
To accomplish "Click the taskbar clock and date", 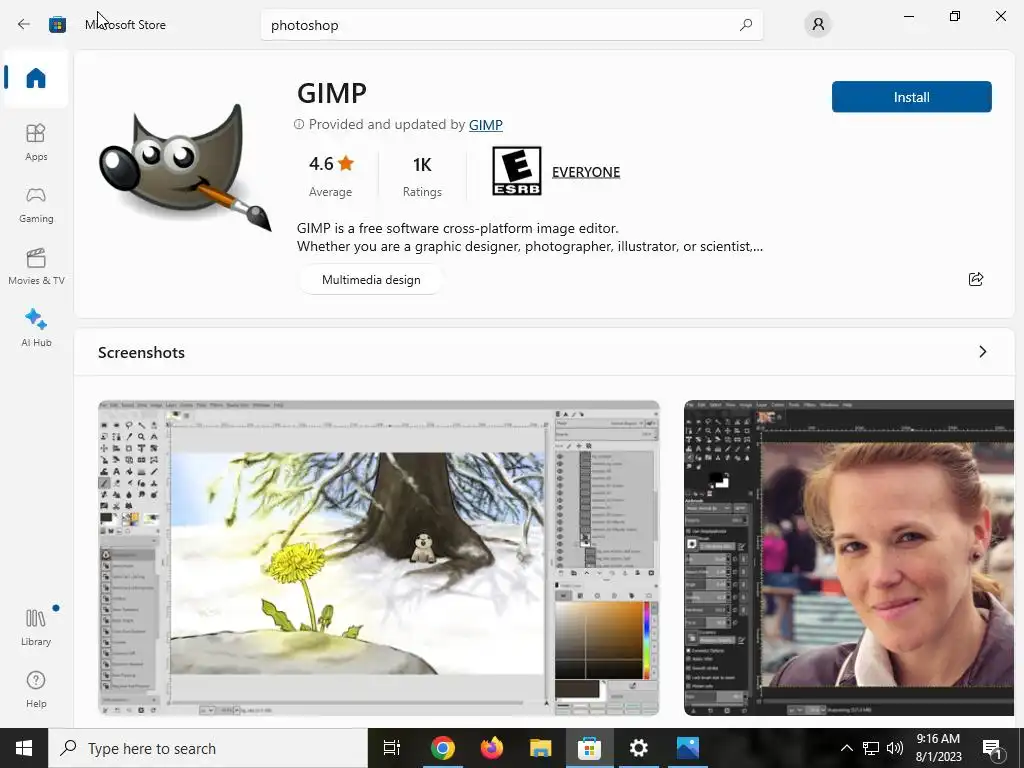I will pos(938,748).
